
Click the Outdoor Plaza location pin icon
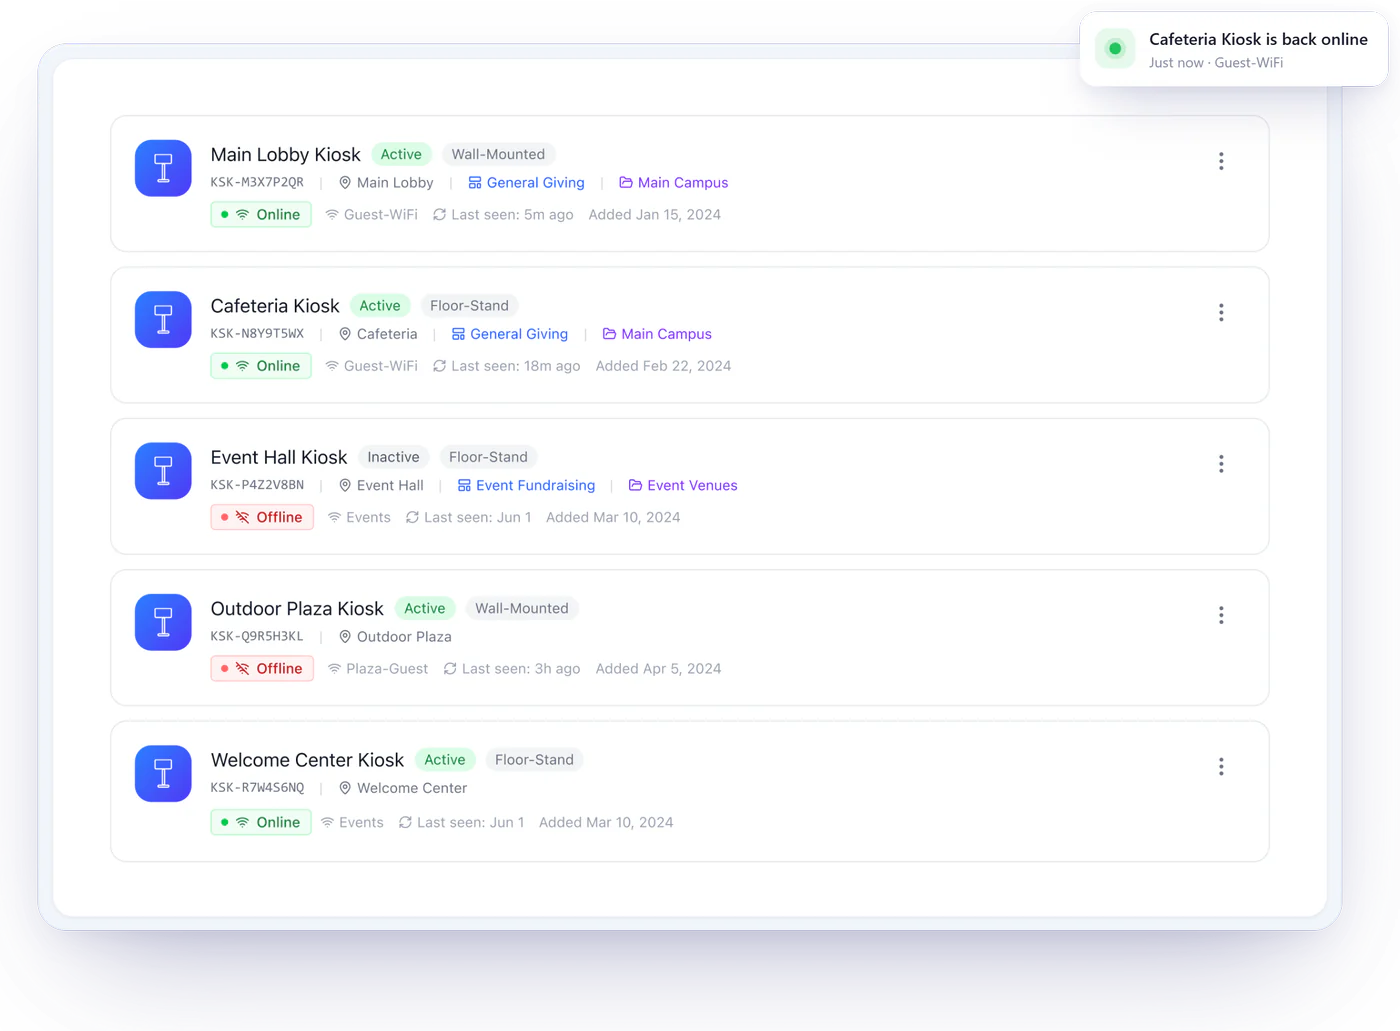point(345,637)
